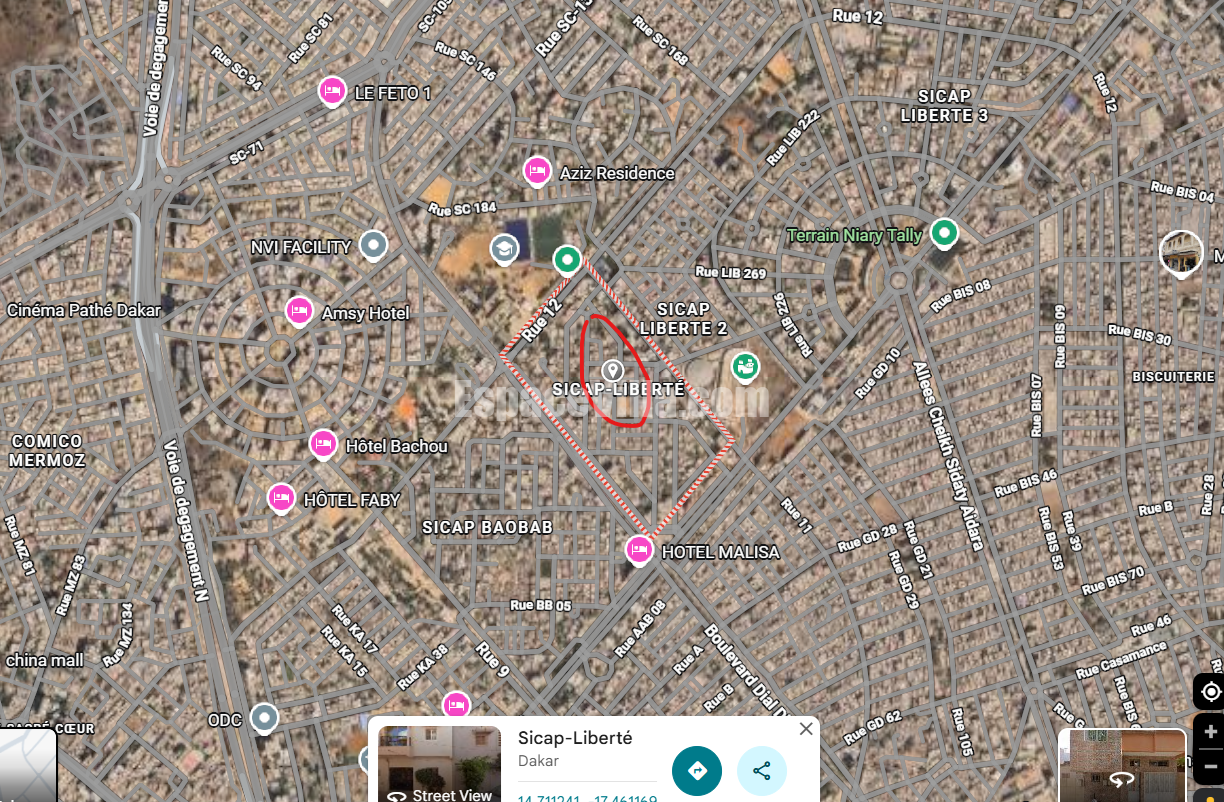Viewport: 1224px width, 802px height.
Task: Click the Terrain Niary Tally green marker
Action: (x=944, y=233)
